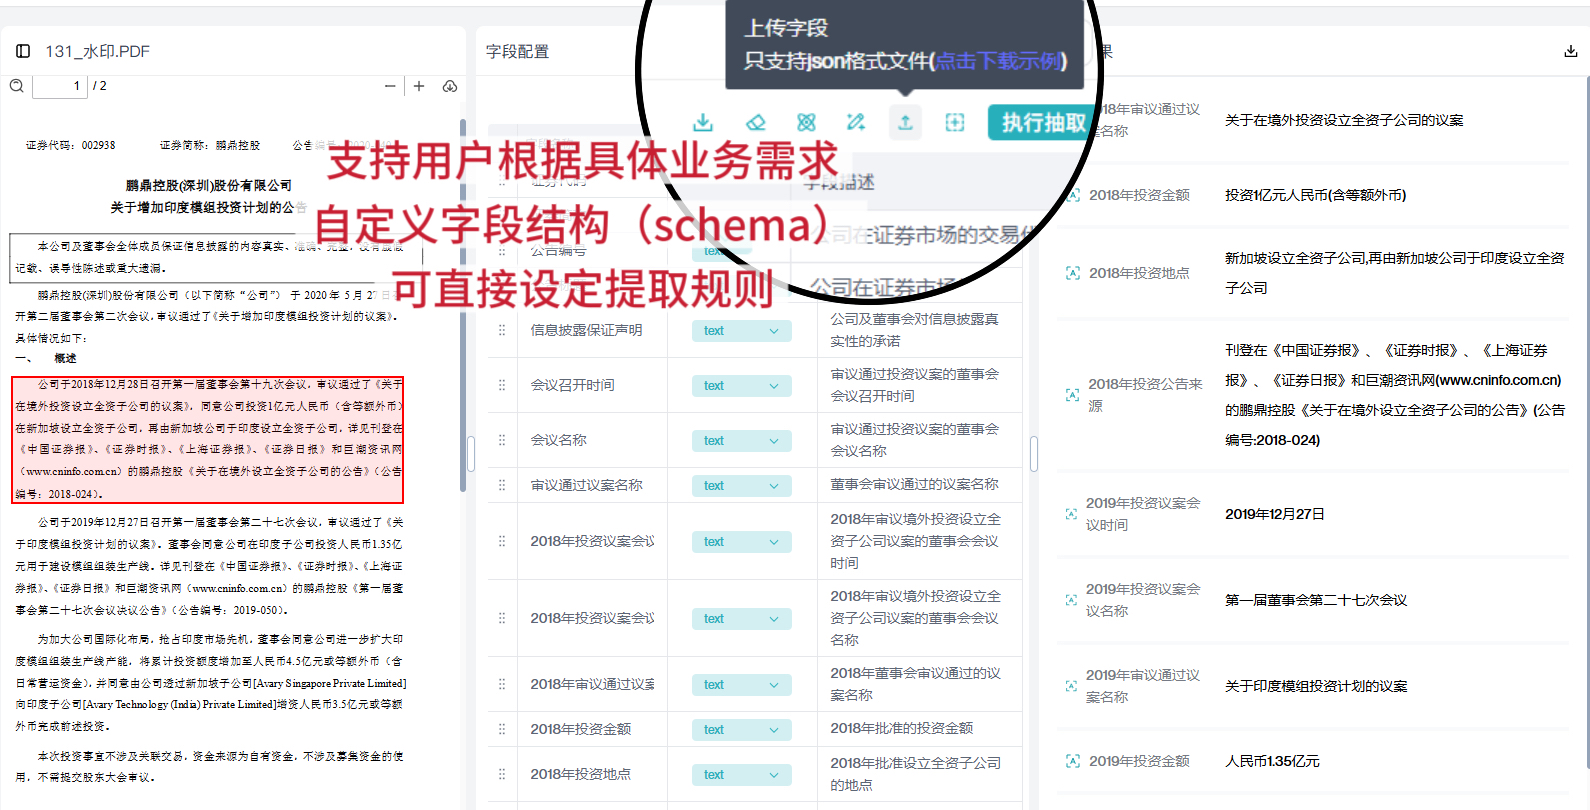Click the magic wand icon in field toolbar
Image resolution: width=1590 pixels, height=810 pixels.
[855, 122]
